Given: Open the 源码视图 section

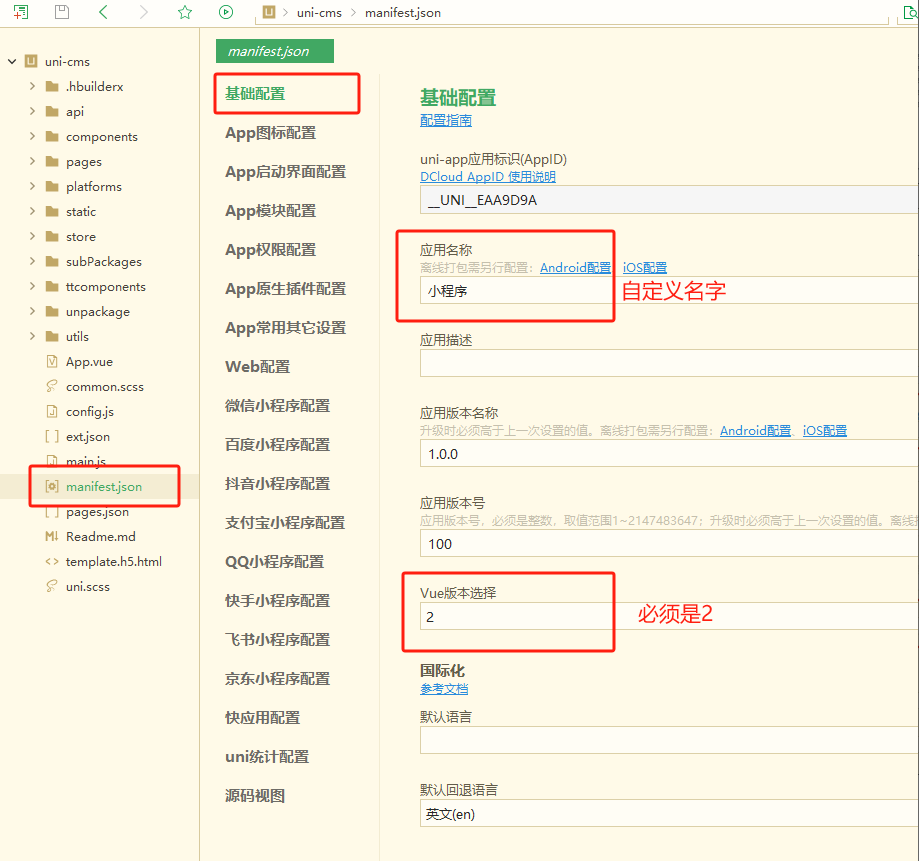Looking at the screenshot, I should point(255,796).
